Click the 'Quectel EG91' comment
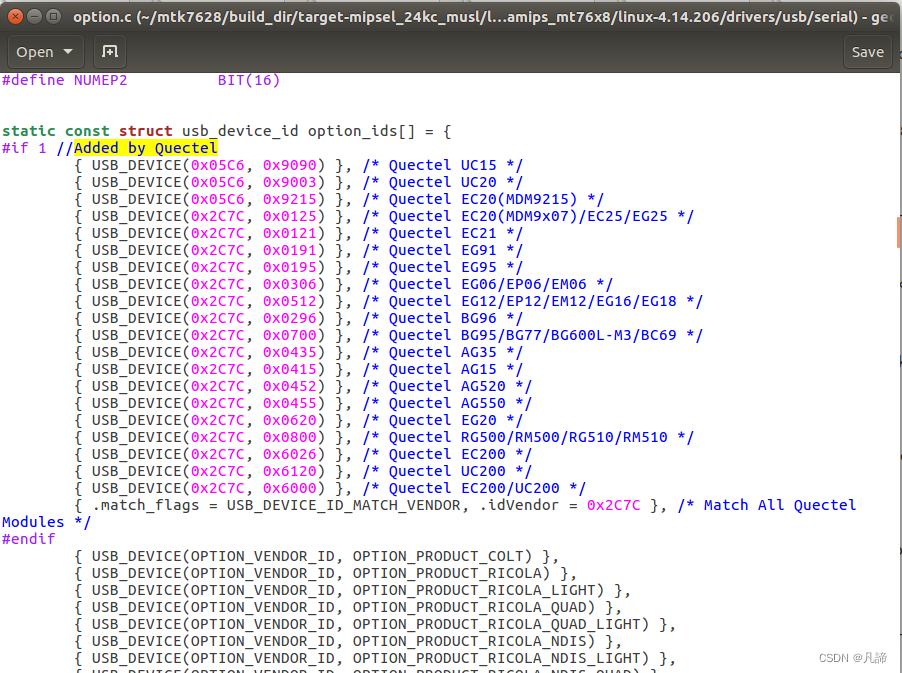 [x=442, y=250]
